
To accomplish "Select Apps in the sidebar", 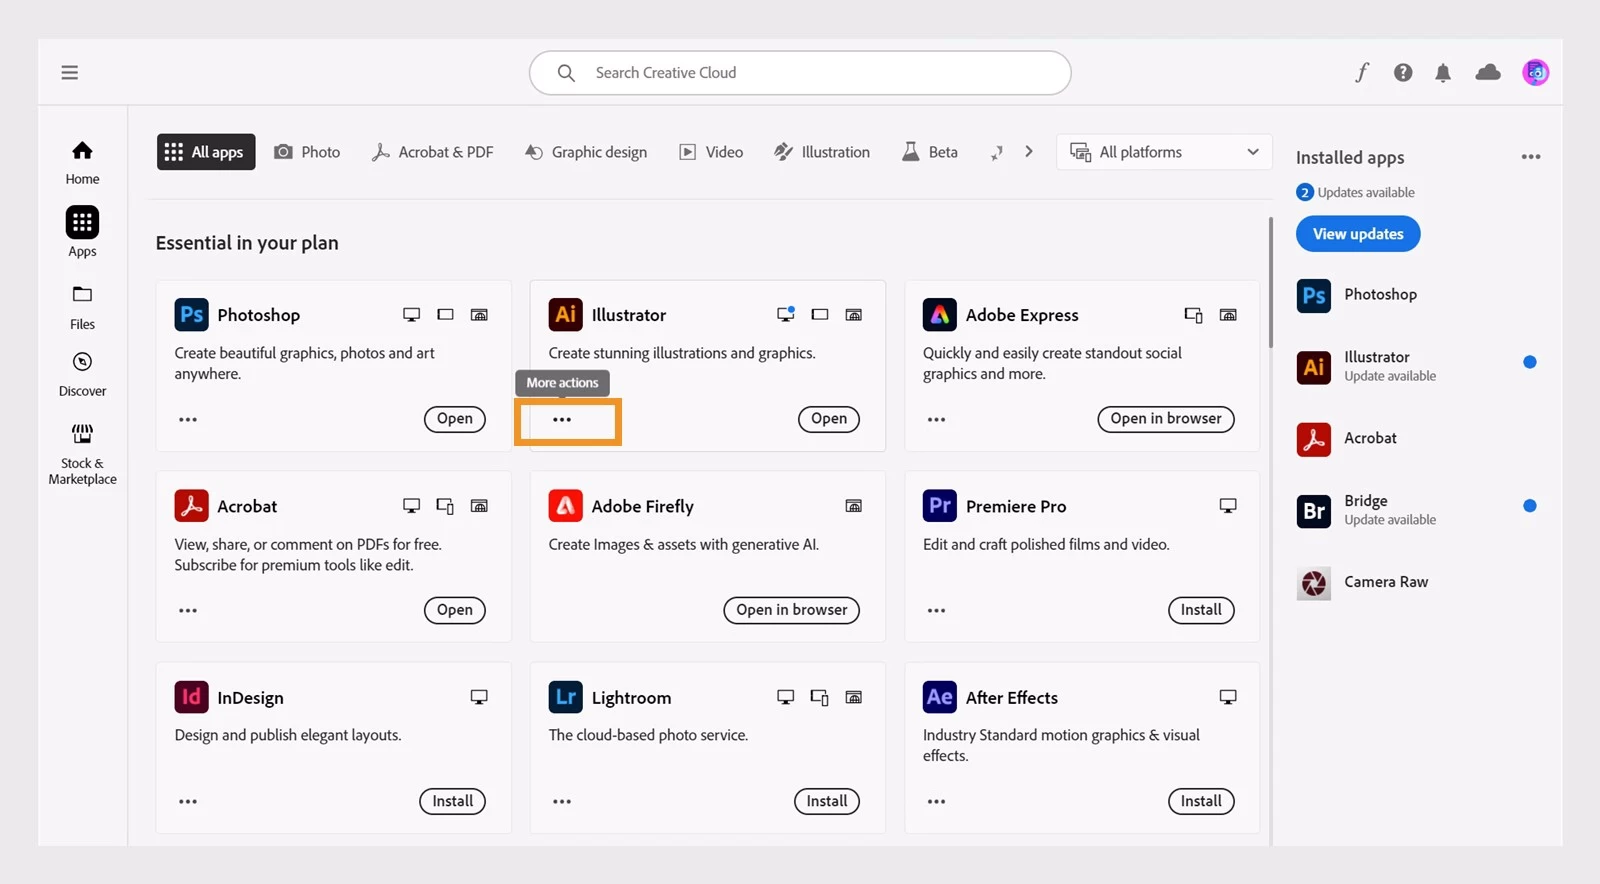I will 82,232.
